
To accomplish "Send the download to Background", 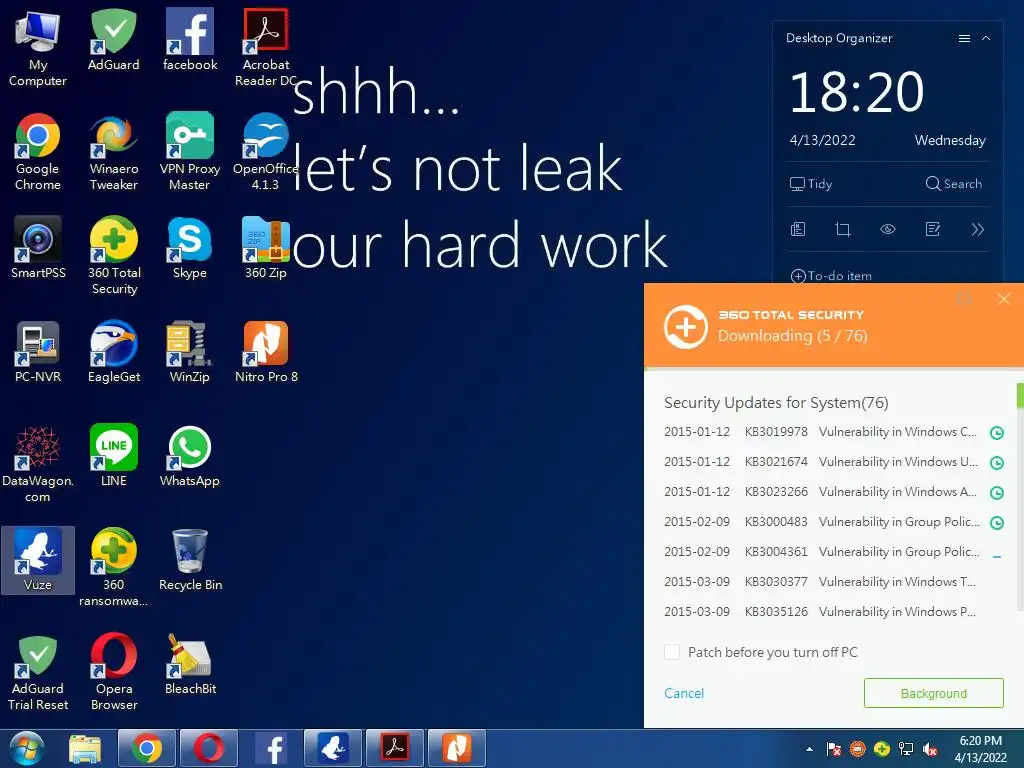I will (933, 693).
